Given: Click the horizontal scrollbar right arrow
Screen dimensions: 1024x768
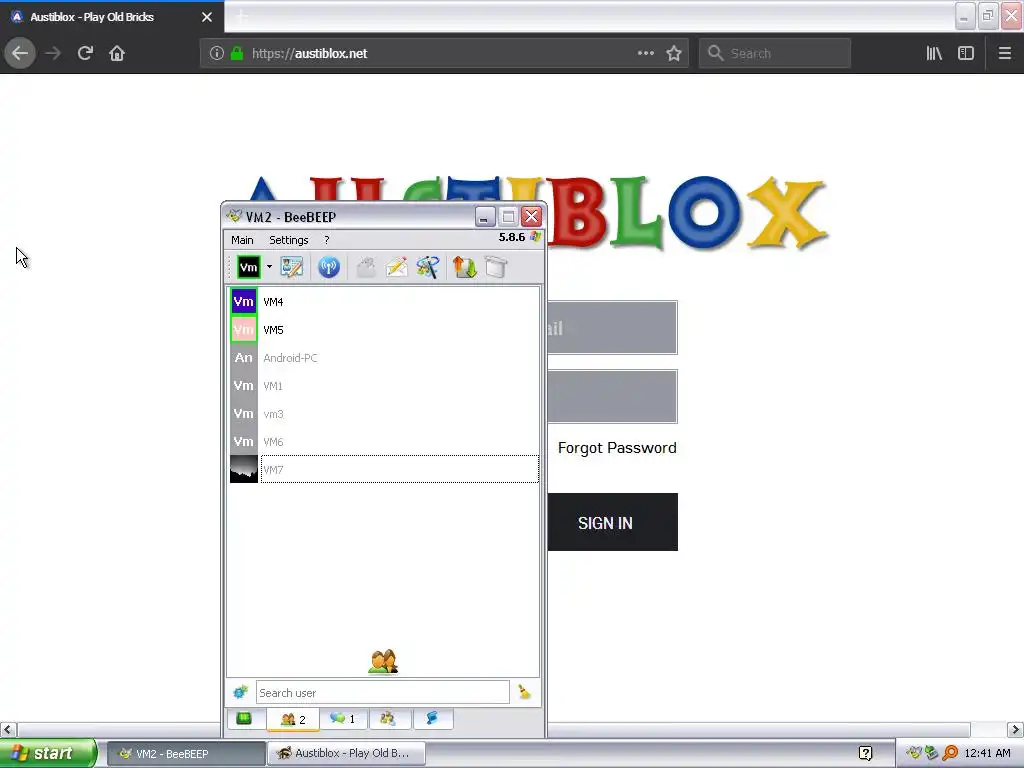Looking at the screenshot, I should click(1015, 729).
